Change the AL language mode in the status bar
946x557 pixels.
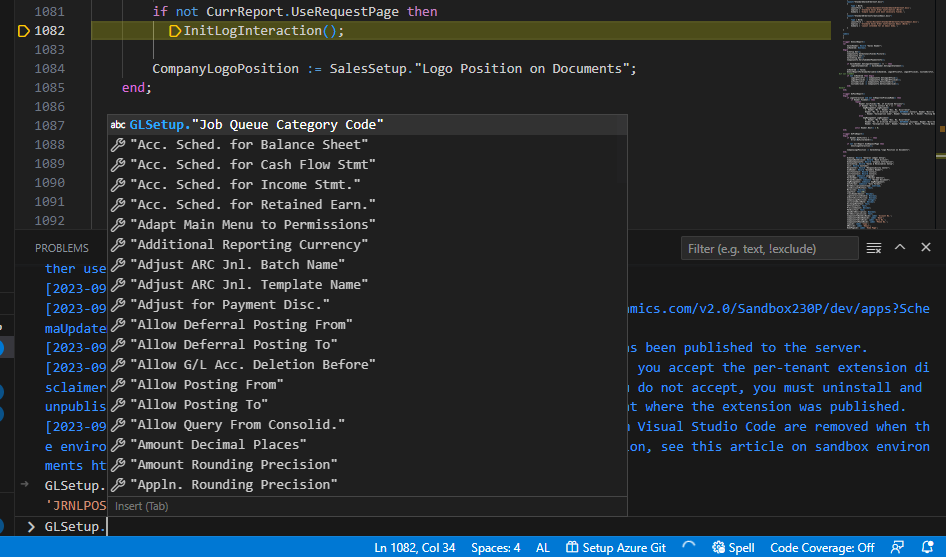(542, 547)
